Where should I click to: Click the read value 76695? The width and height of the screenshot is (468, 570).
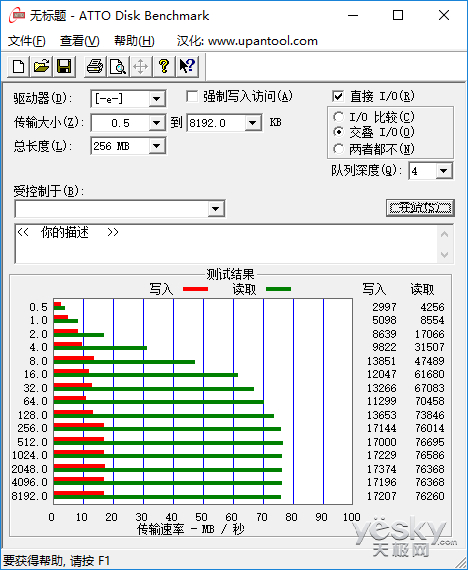coord(430,442)
